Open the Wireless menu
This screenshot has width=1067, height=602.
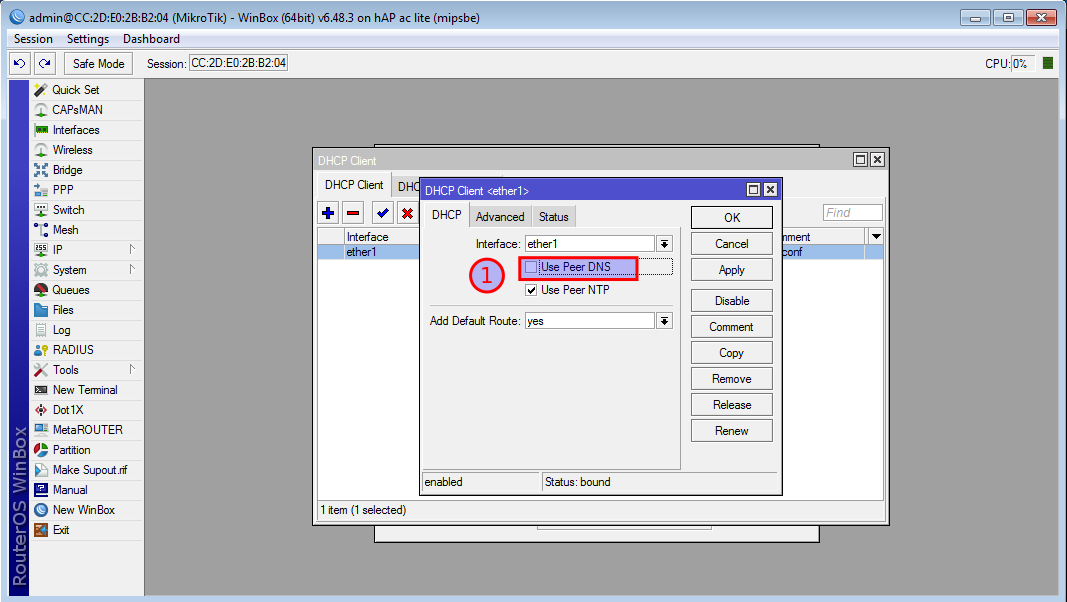point(72,150)
